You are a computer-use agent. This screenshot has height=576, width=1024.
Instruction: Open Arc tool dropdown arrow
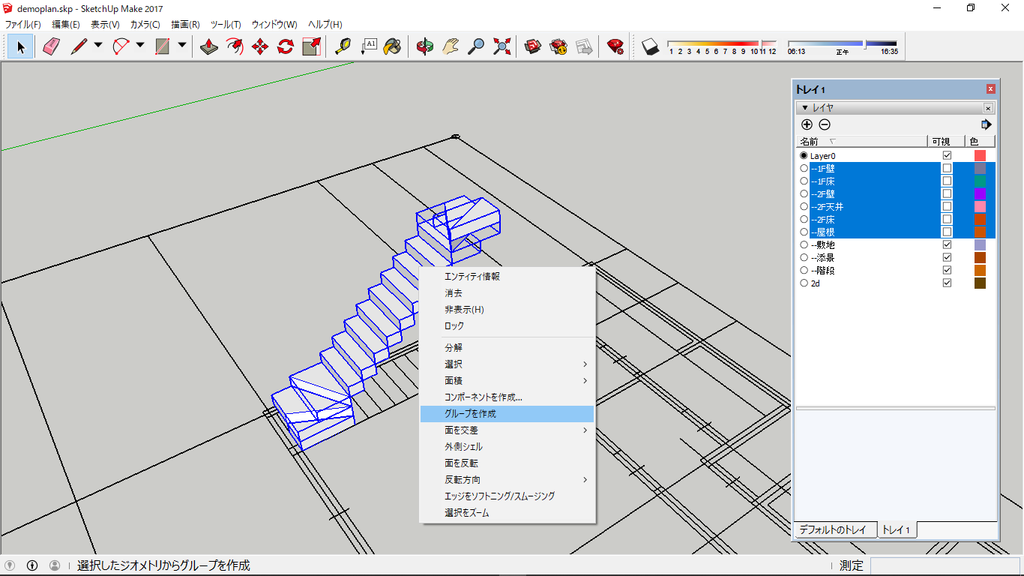pyautogui.click(x=140, y=46)
